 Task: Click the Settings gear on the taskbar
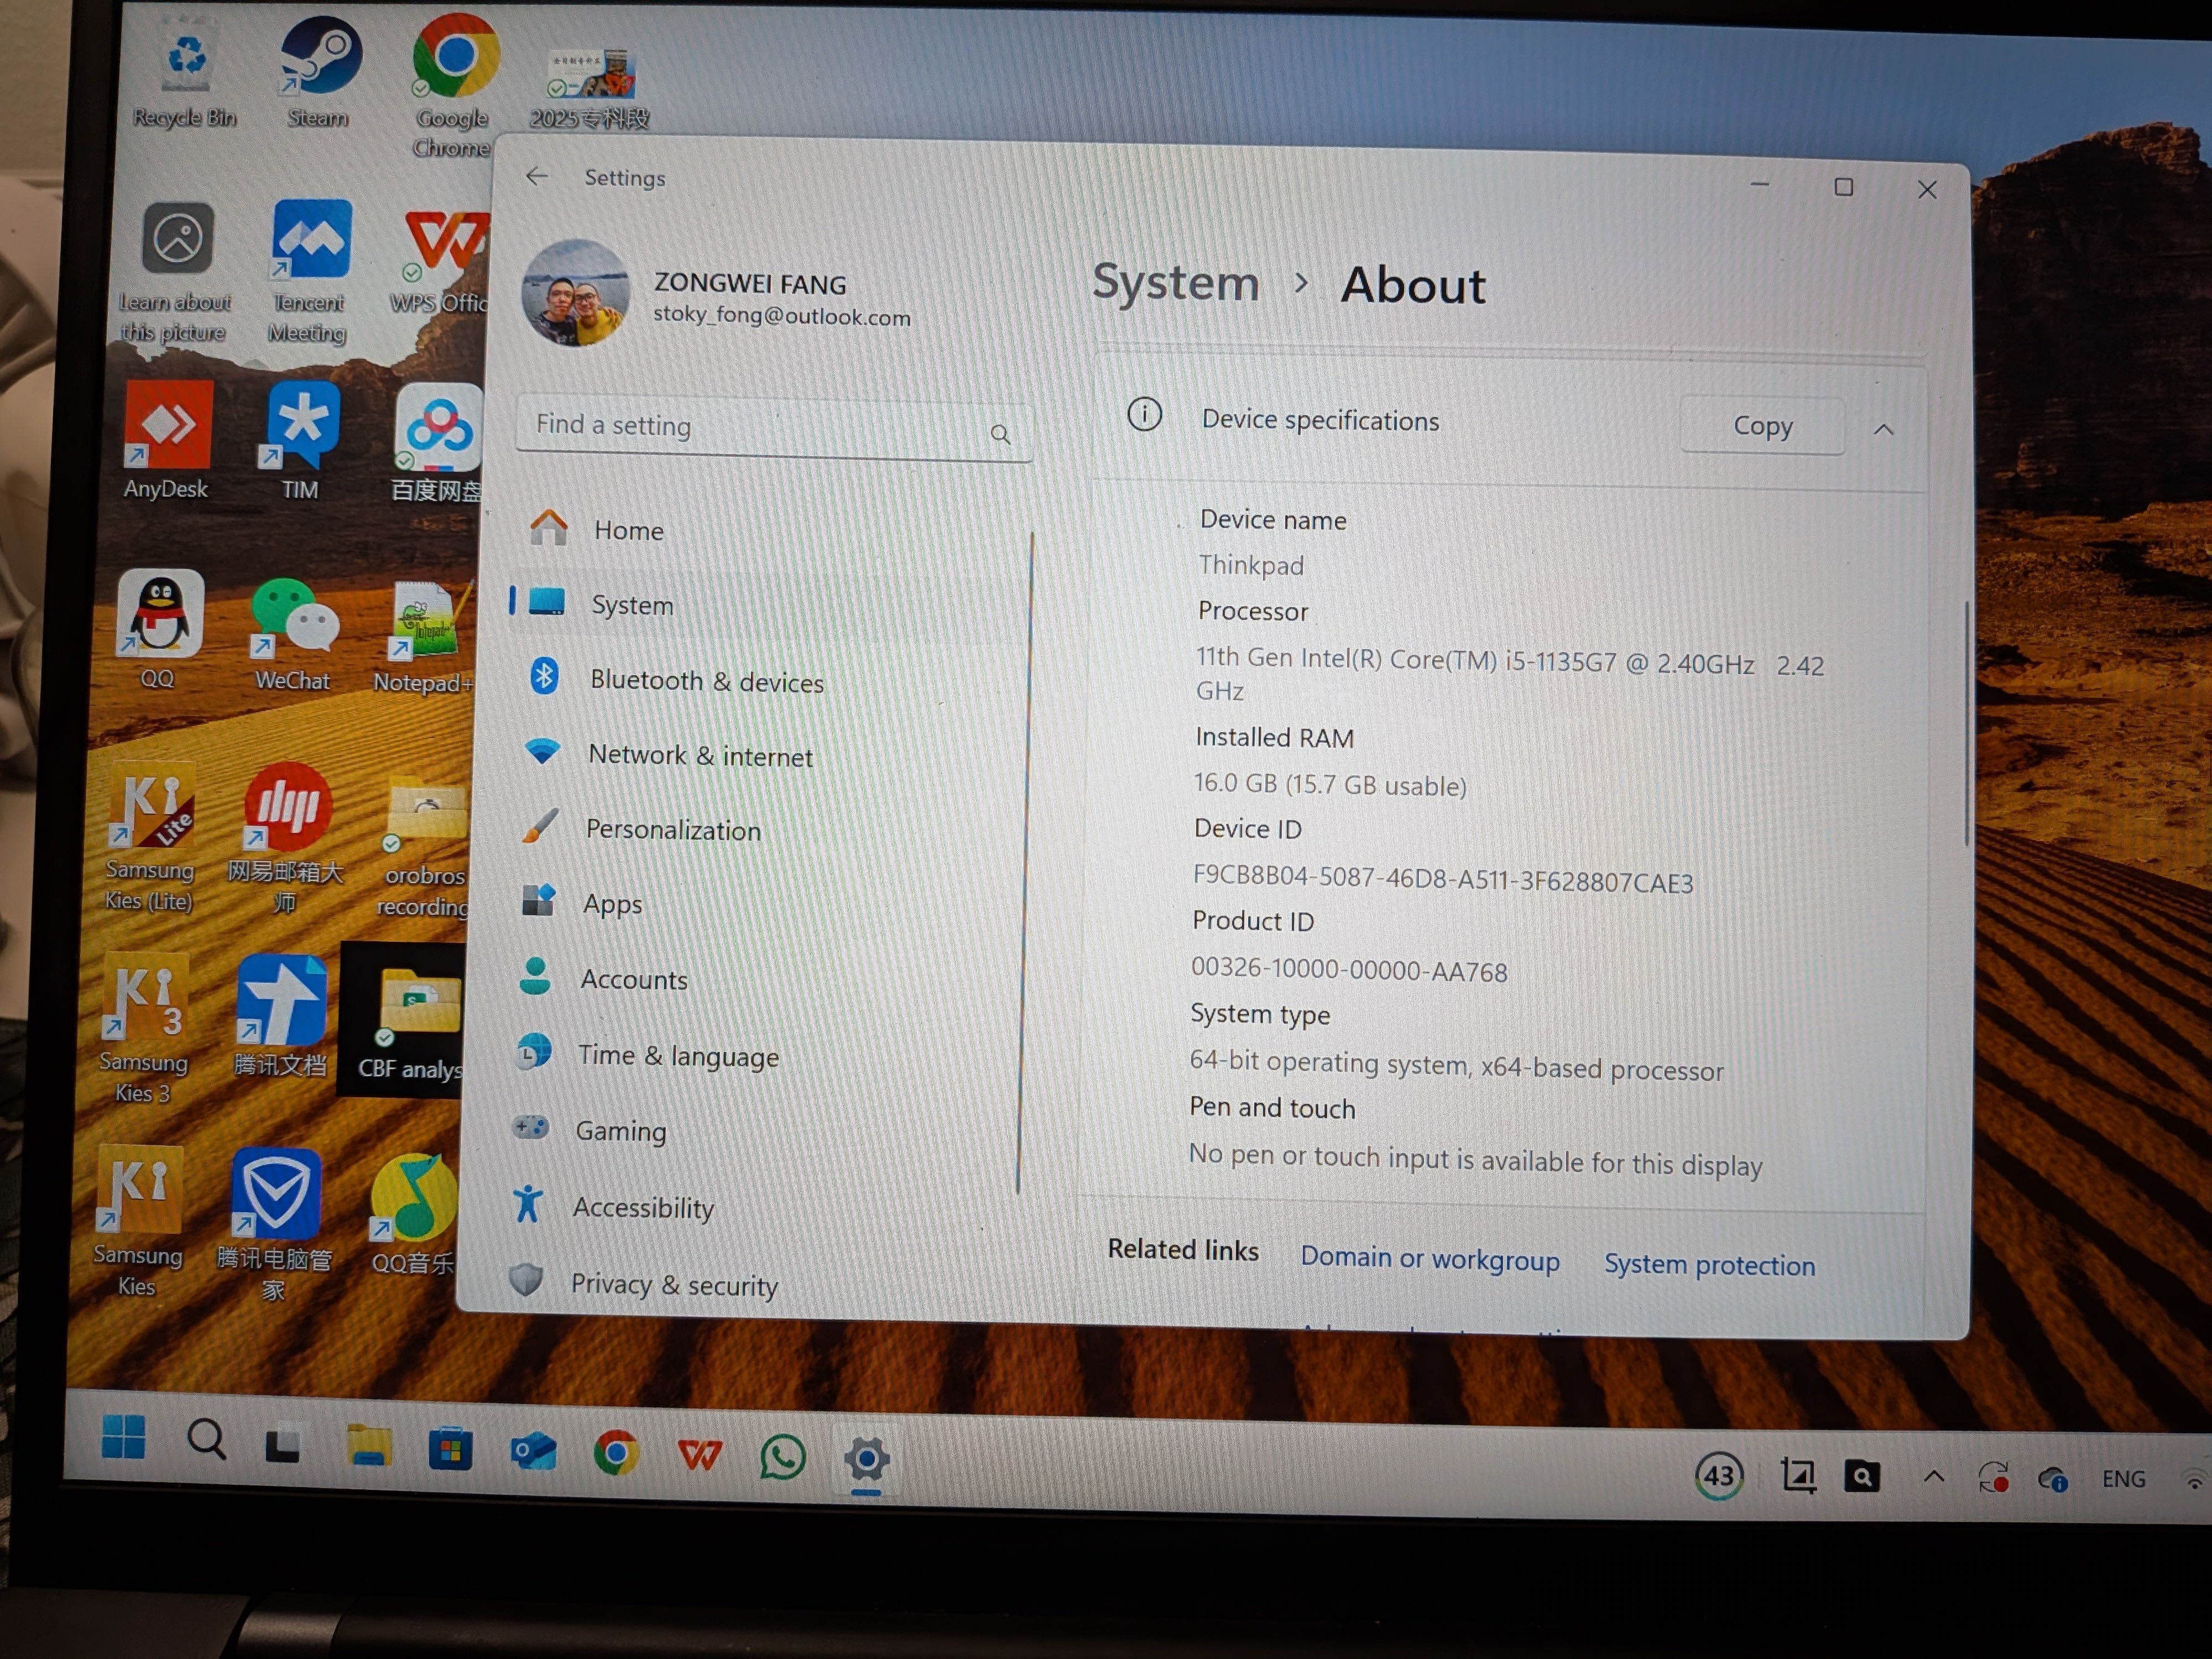(x=867, y=1460)
